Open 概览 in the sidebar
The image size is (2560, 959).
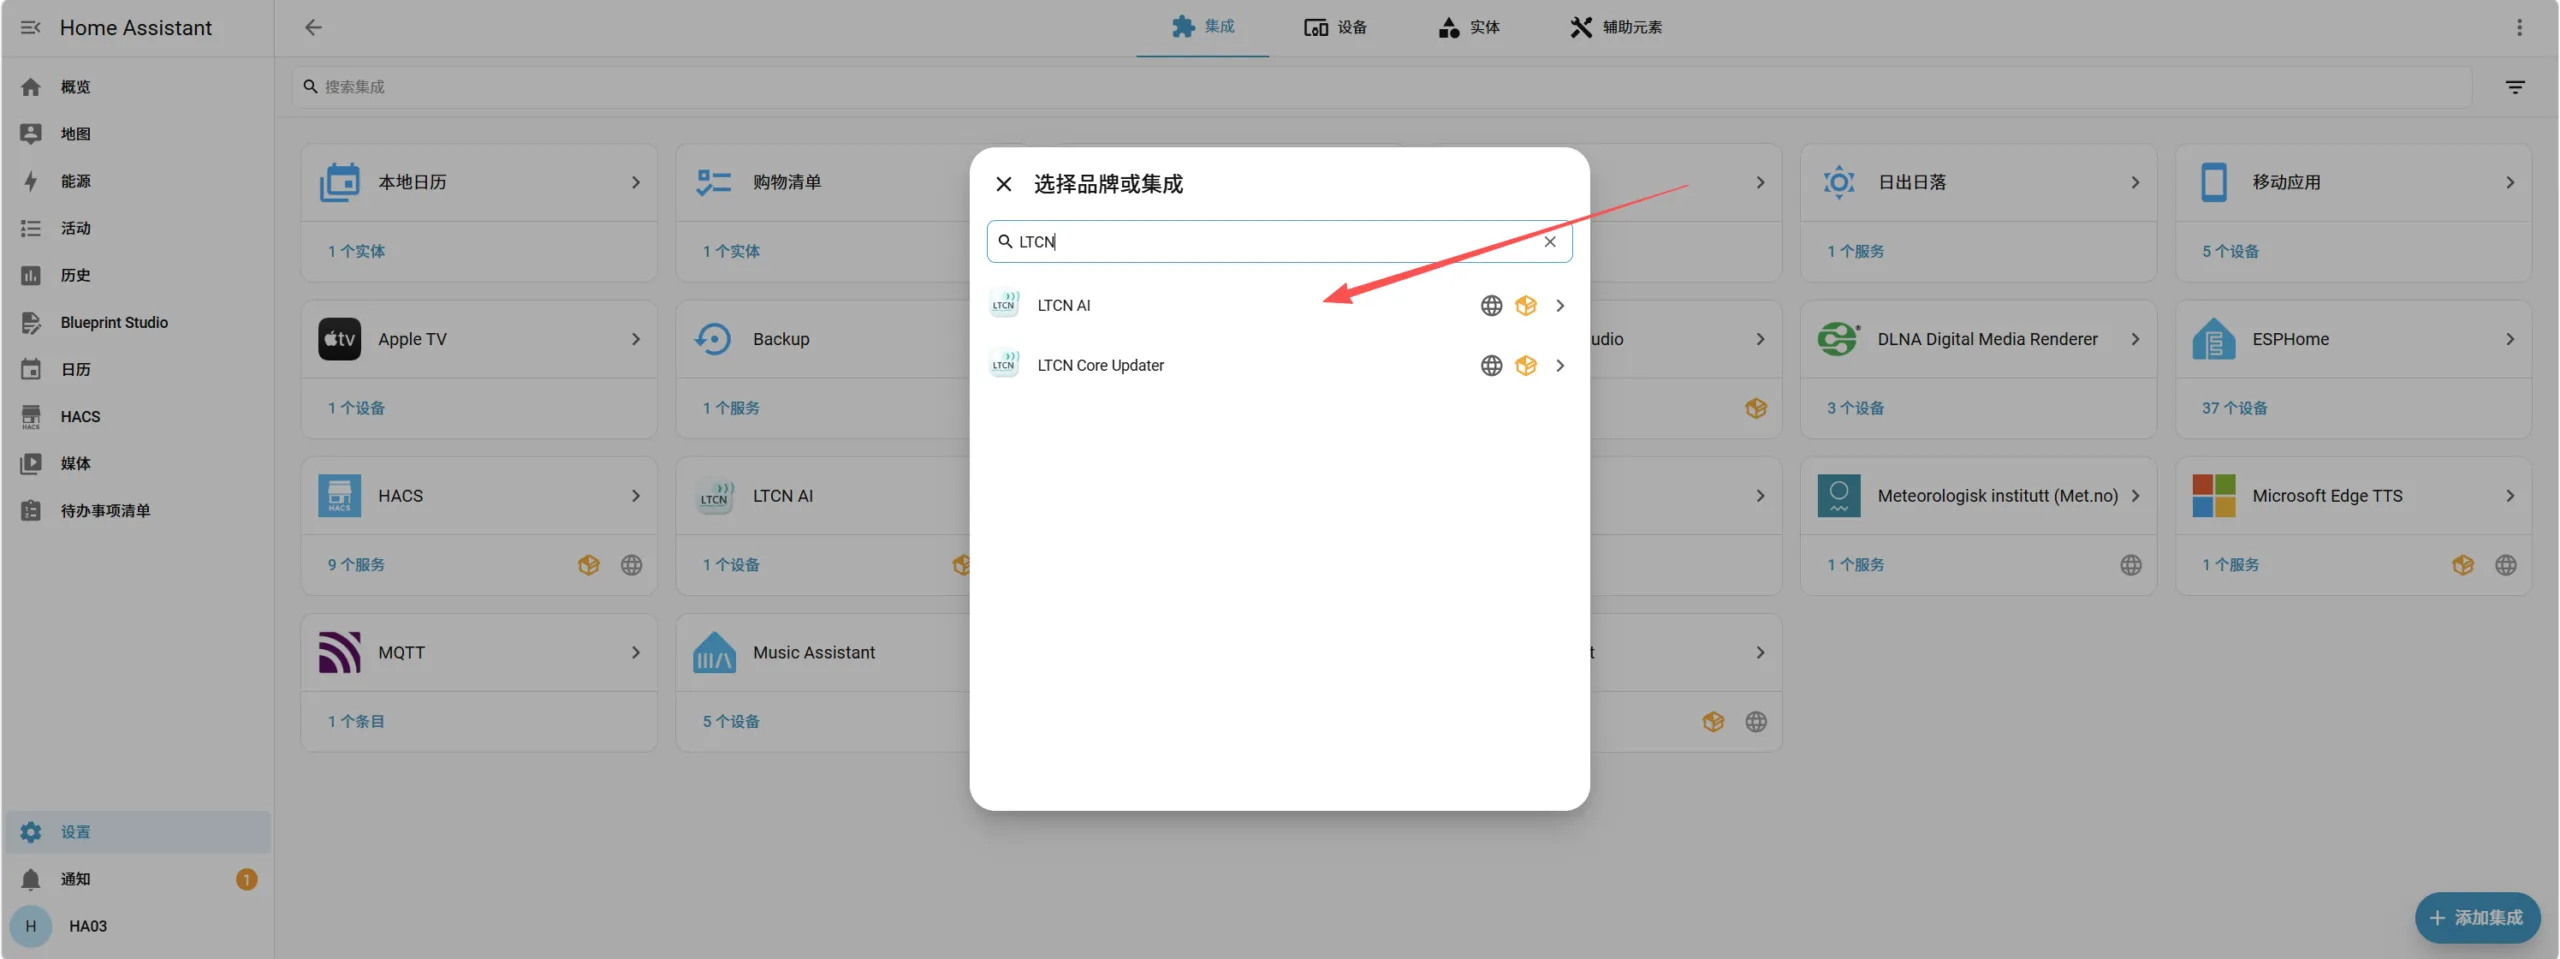pyautogui.click(x=137, y=87)
